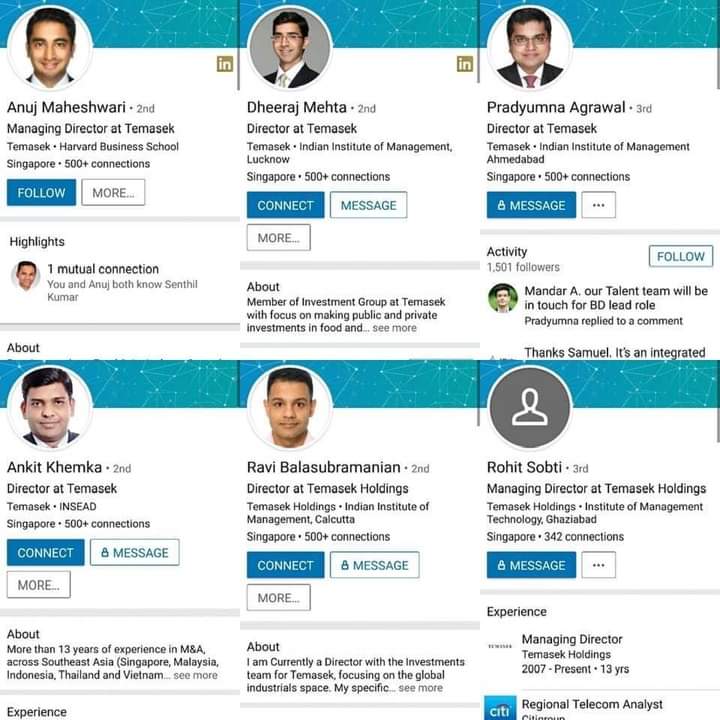Click the Temasek logo beside Managing Director experience

[500, 647]
